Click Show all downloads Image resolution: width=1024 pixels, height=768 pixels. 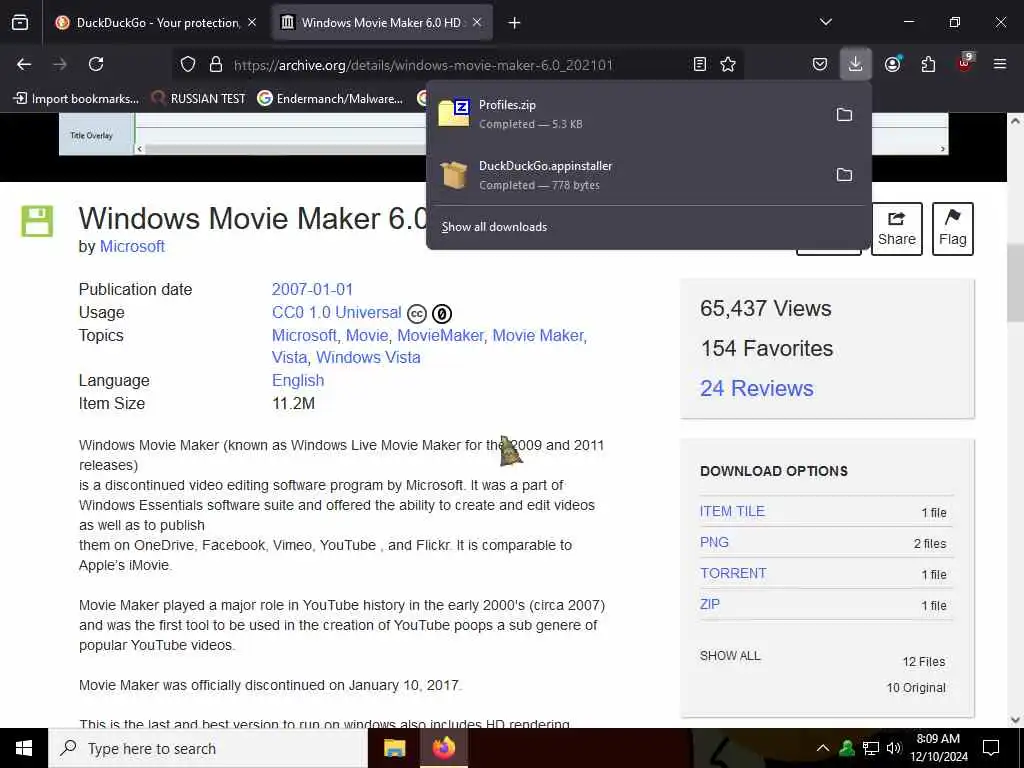(494, 227)
